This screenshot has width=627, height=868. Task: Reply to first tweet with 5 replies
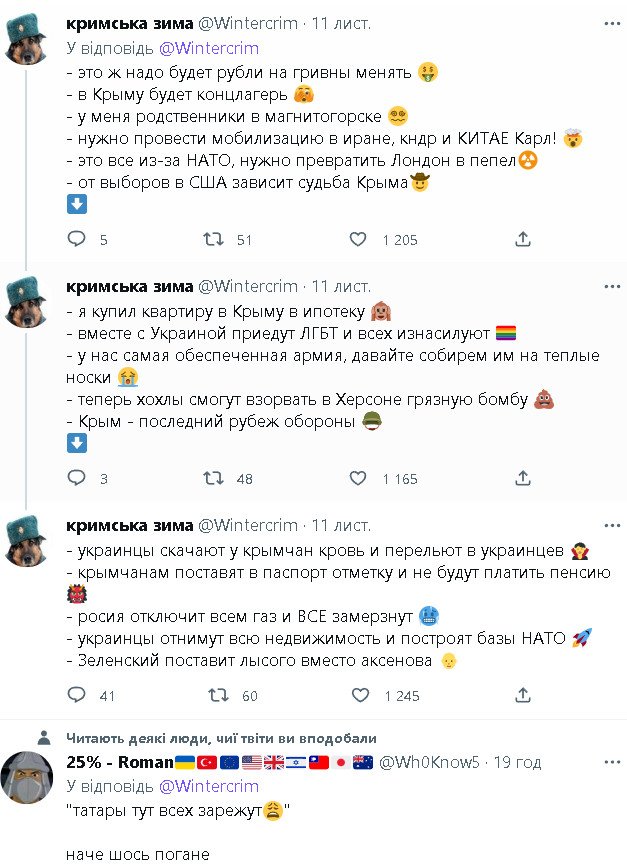click(x=76, y=239)
